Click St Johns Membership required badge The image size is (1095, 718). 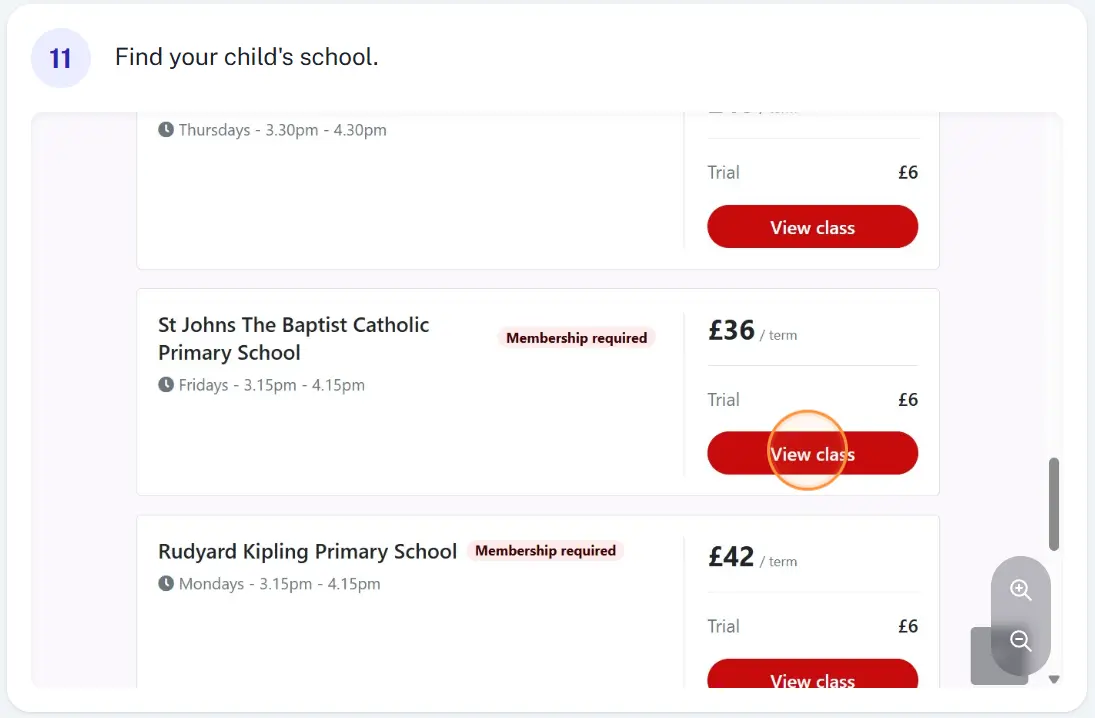click(x=576, y=338)
